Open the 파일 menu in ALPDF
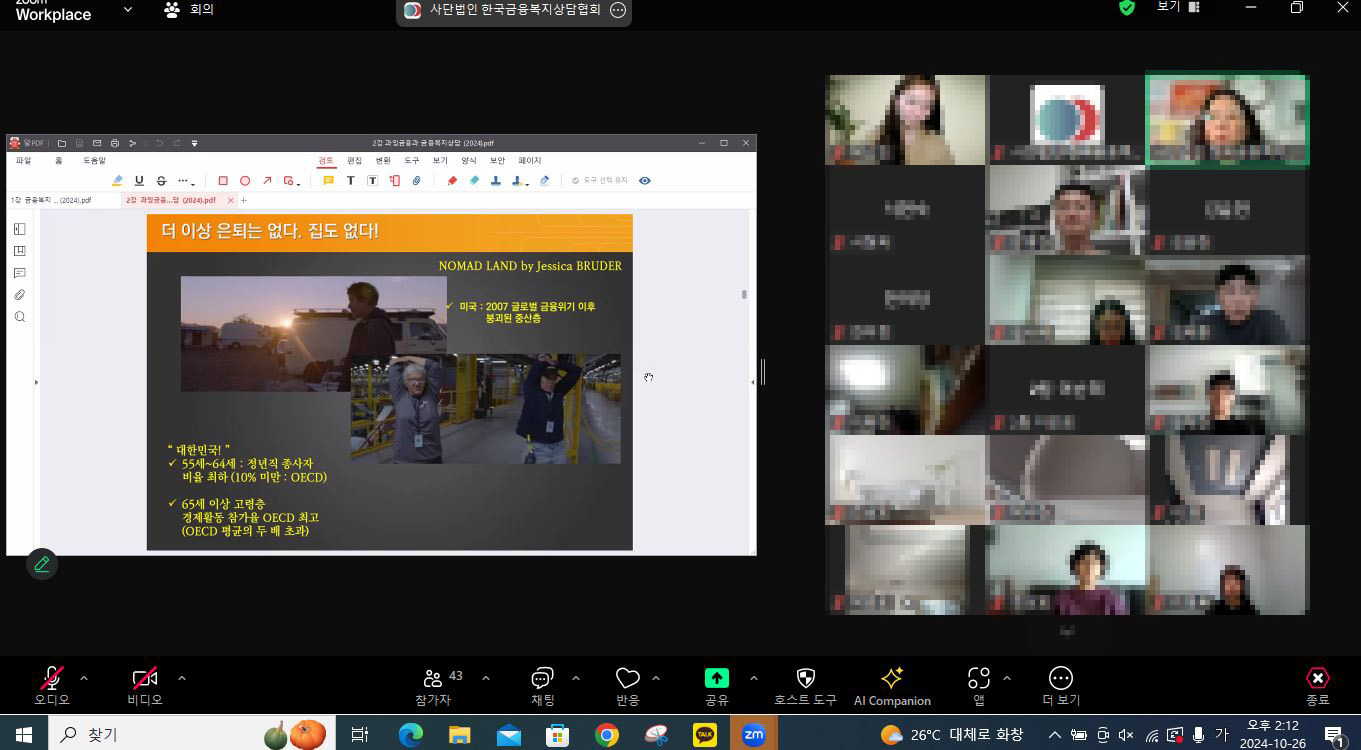 [23, 160]
